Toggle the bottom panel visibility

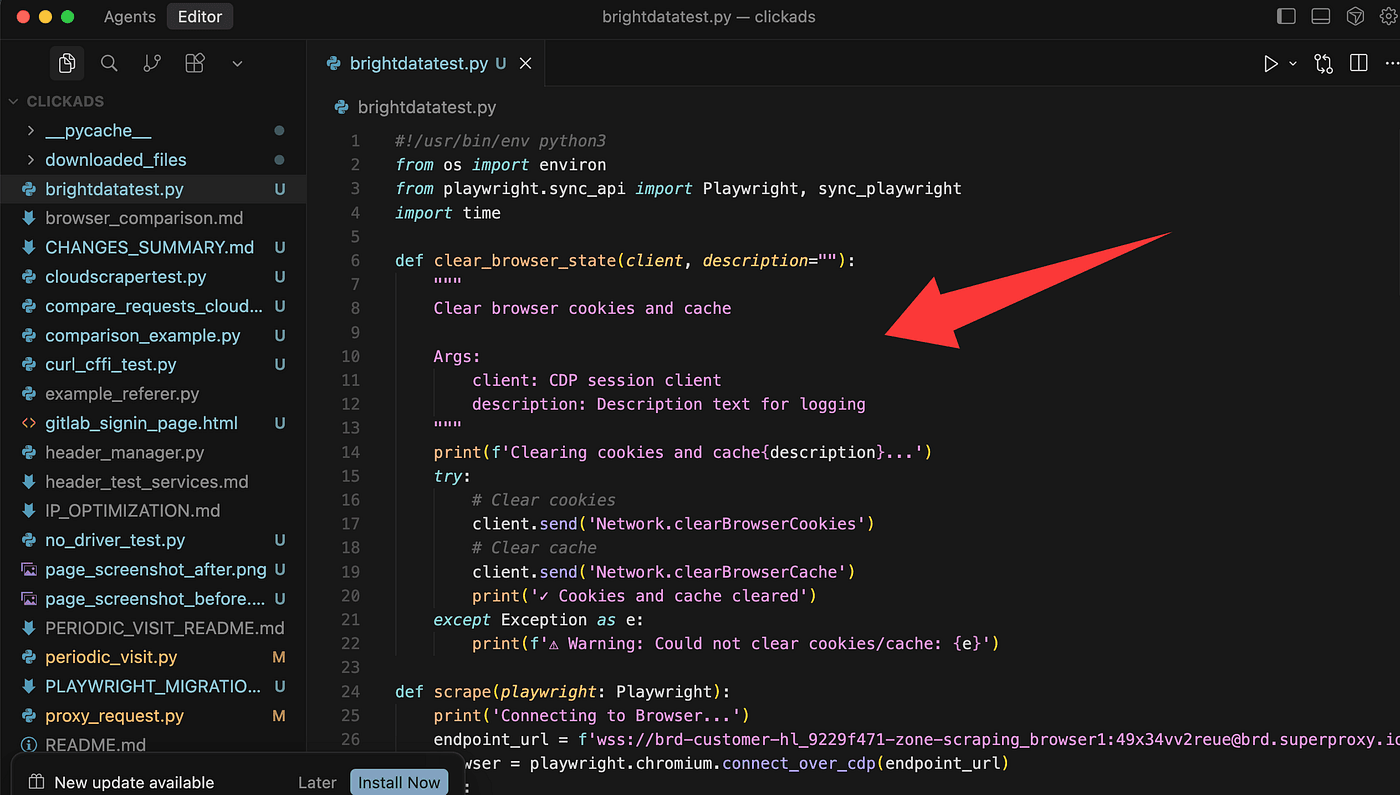pyautogui.click(x=1320, y=16)
